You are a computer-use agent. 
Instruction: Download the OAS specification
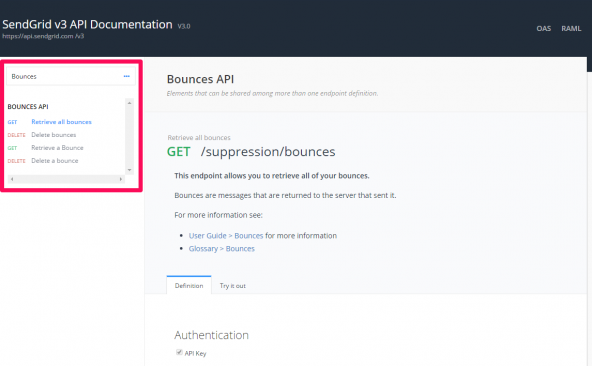[x=544, y=28]
